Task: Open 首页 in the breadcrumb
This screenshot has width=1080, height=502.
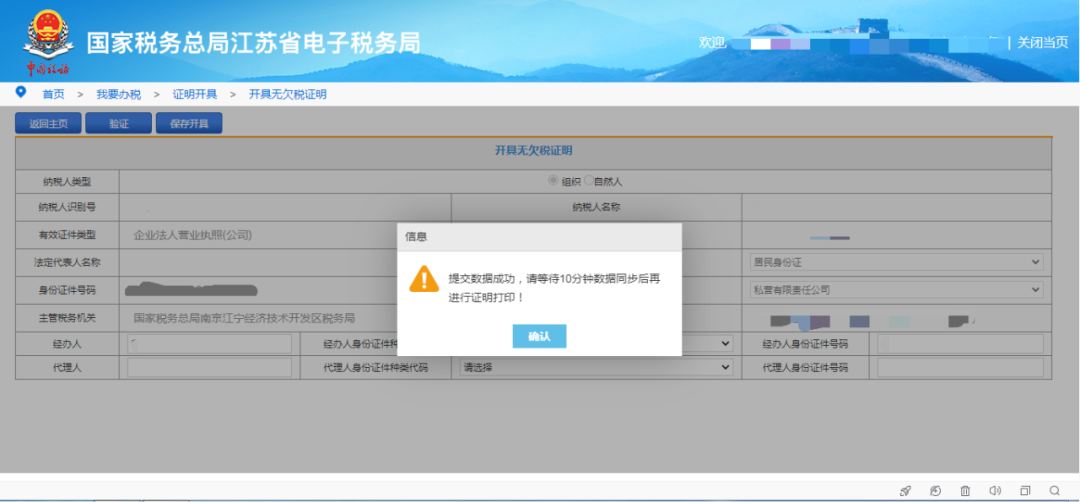Action: pos(54,94)
